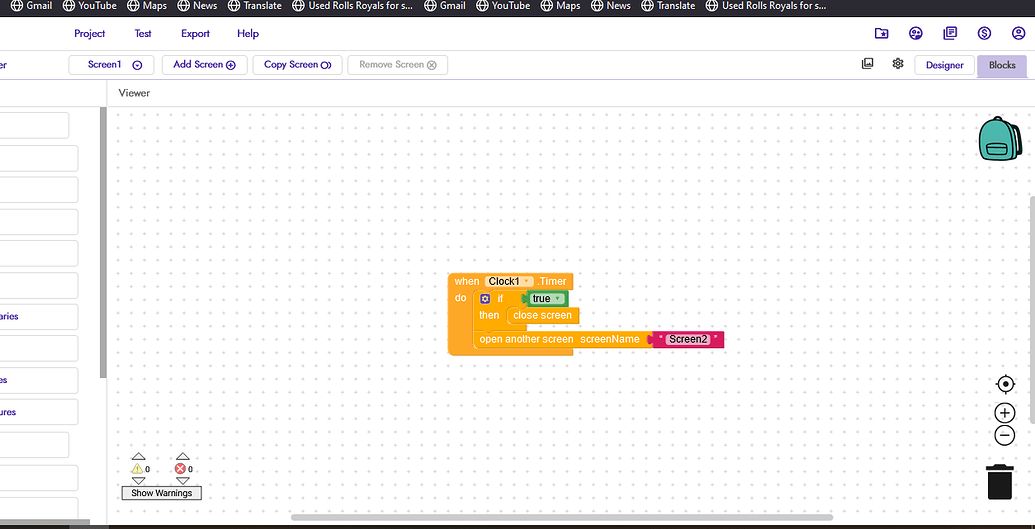Open the assets image gallery icon
Screen dimensions: 1035x529
(x=867, y=63)
